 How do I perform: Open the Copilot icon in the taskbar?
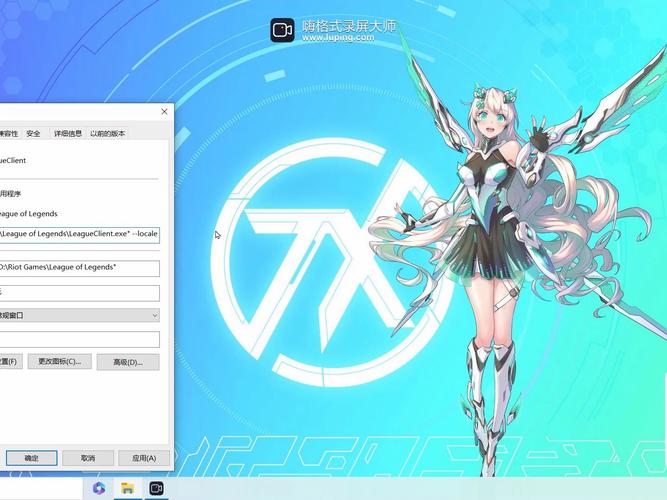pos(99,488)
